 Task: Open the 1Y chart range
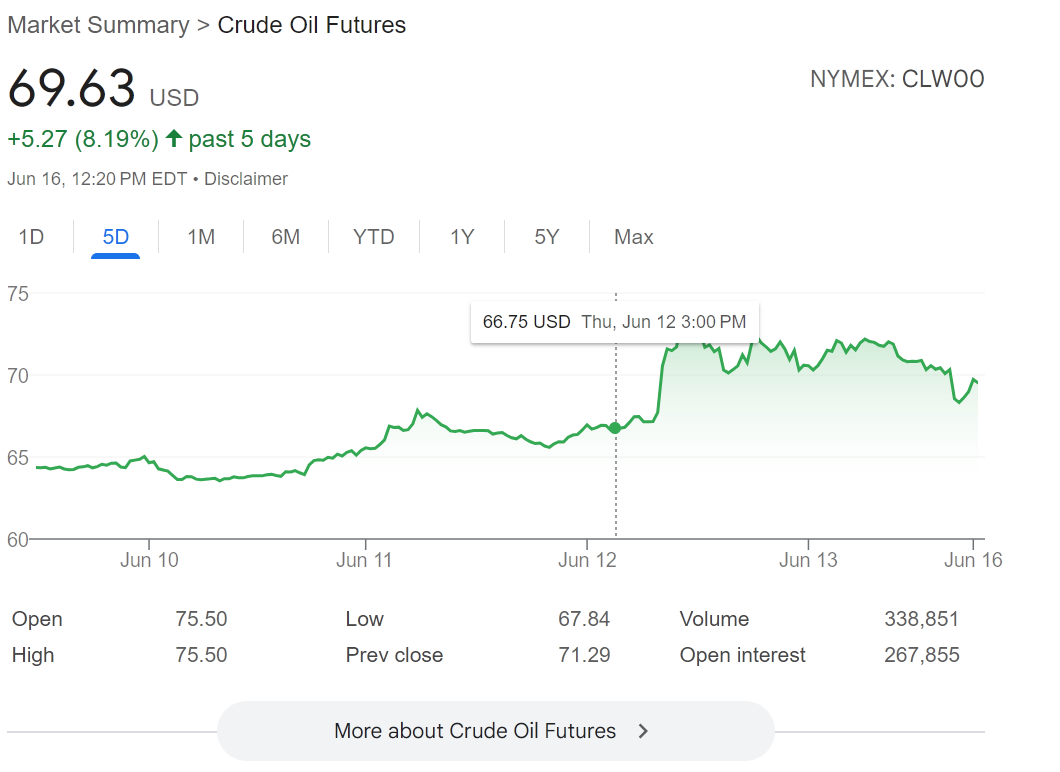[x=462, y=237]
